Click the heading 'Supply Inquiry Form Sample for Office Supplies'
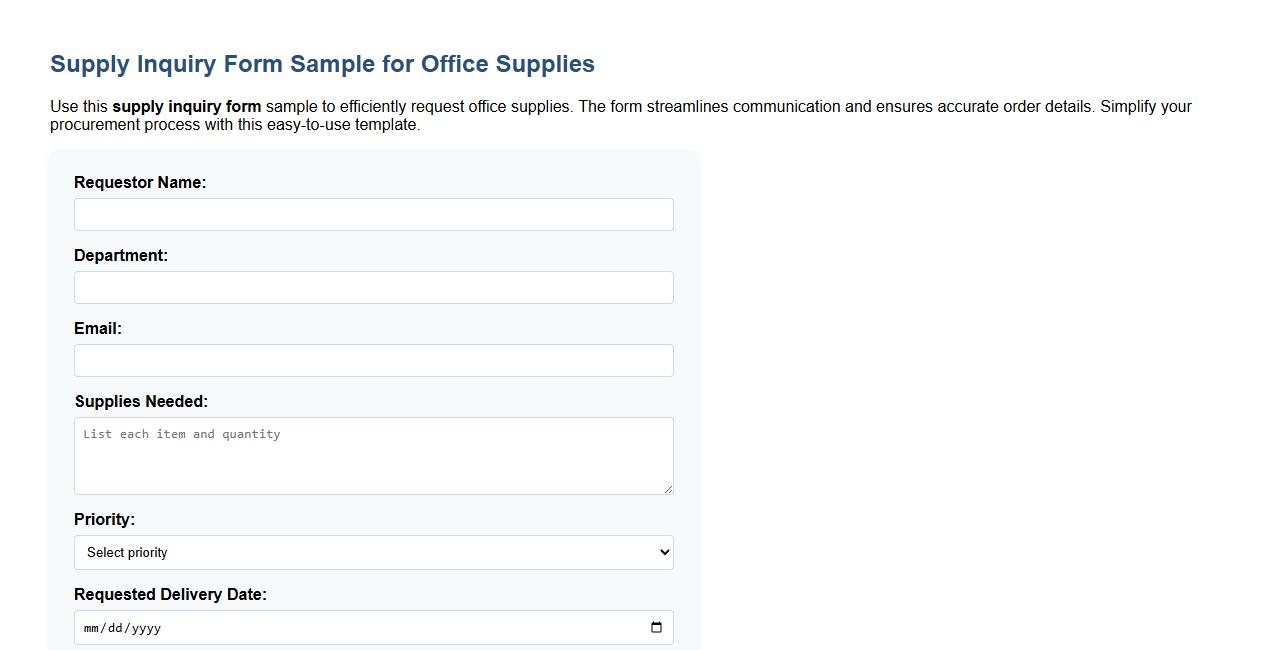The image size is (1278, 650). point(322,63)
